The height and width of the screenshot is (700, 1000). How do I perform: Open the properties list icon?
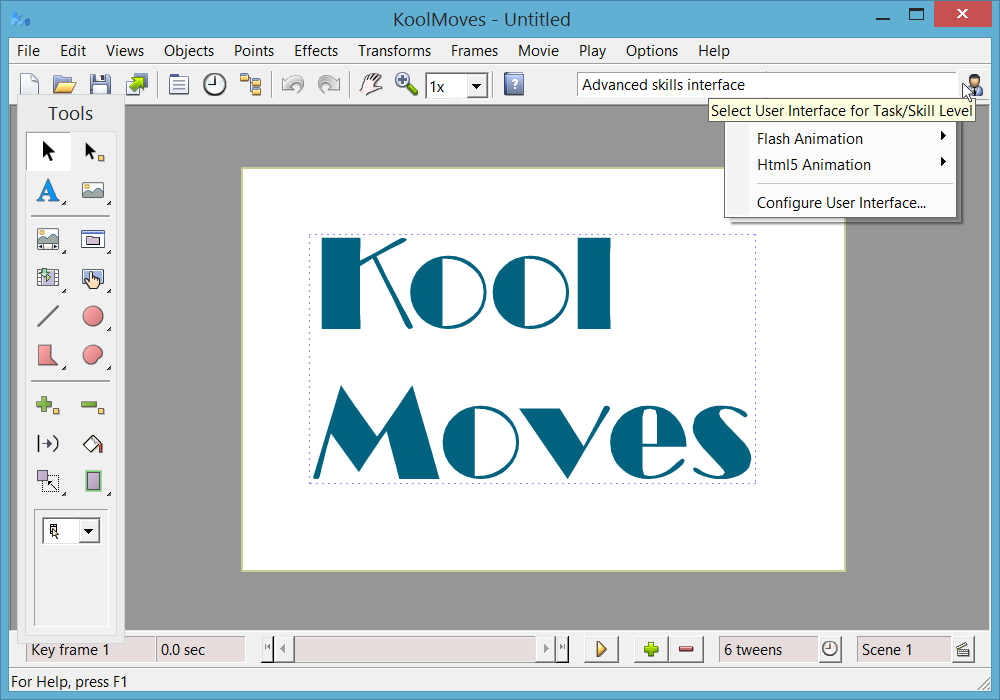tap(179, 84)
